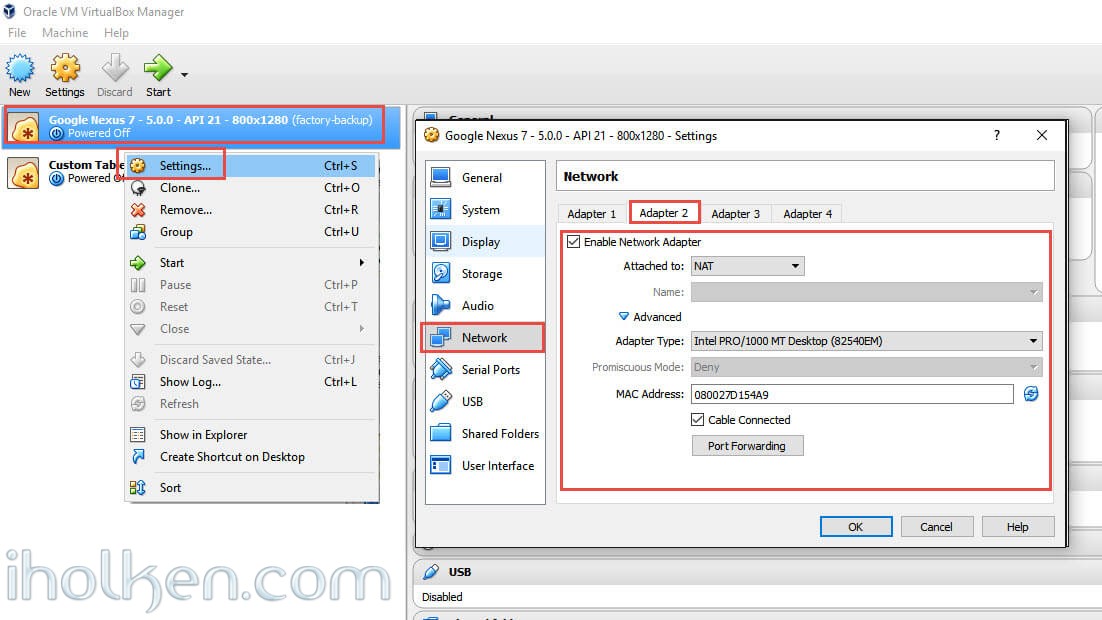This screenshot has width=1102, height=620.
Task: Choose Remove... in the context menu
Action: coord(252,209)
